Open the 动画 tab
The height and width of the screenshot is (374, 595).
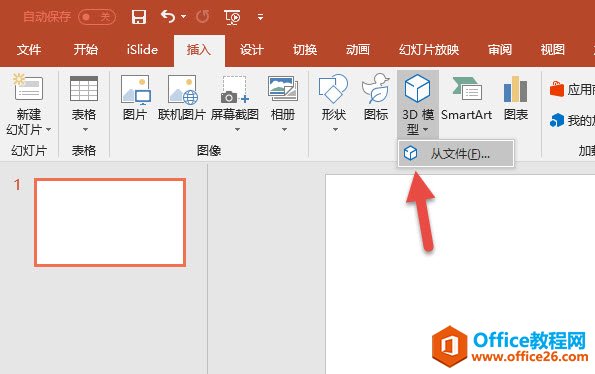click(x=357, y=50)
